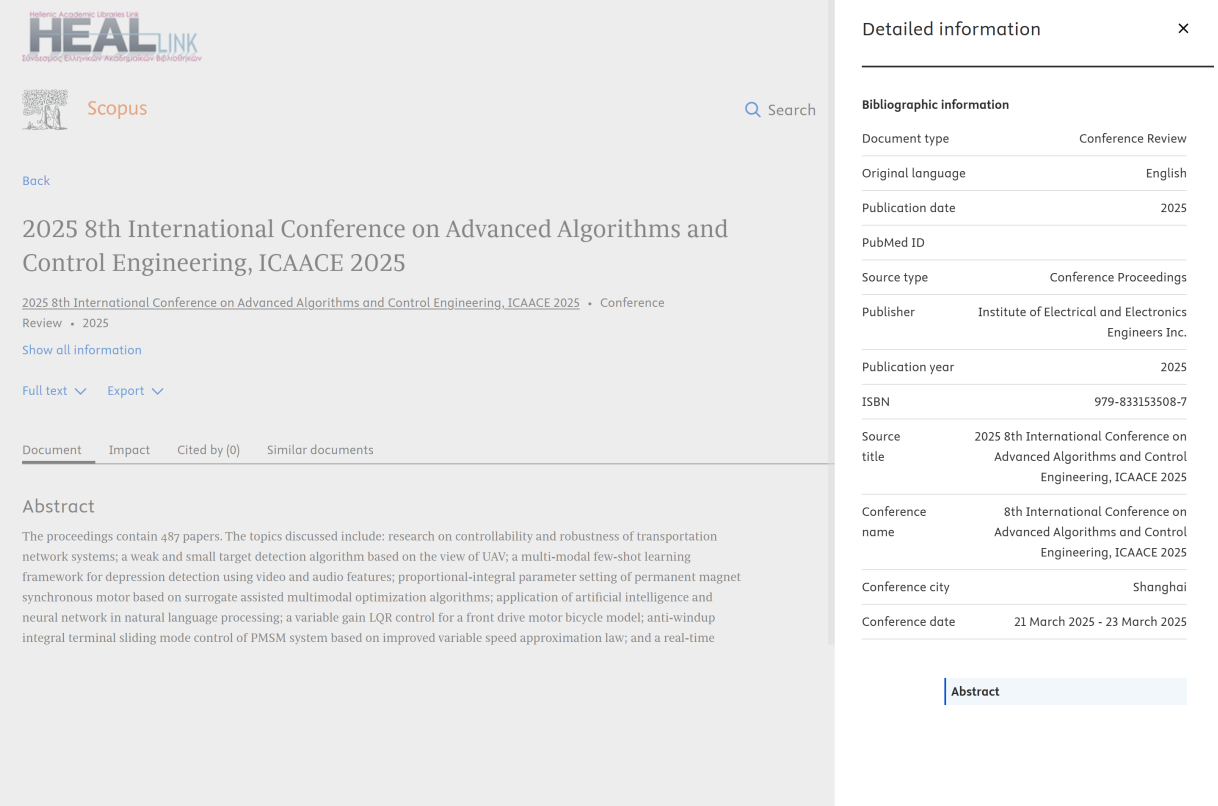Expand the Full text dropdown
The height and width of the screenshot is (806, 1218).
pyautogui.click(x=54, y=391)
